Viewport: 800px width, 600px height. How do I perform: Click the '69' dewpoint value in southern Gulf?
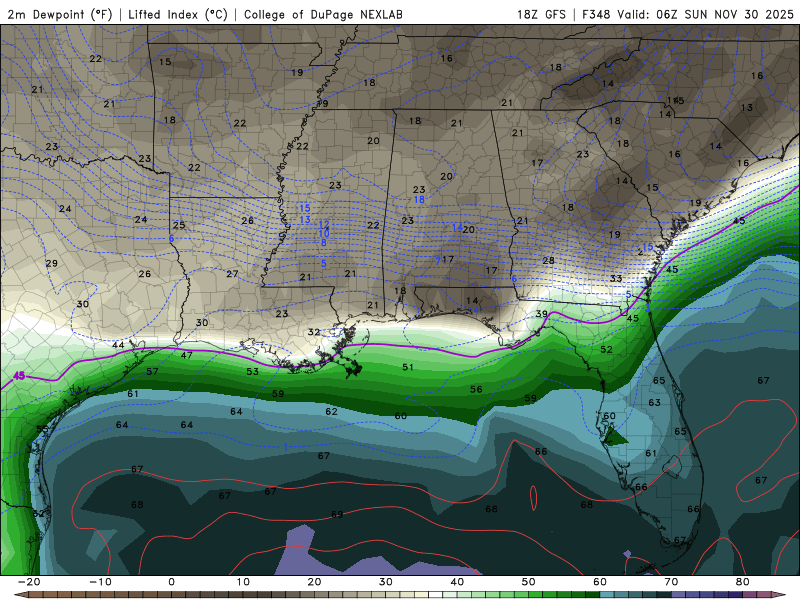pos(337,514)
